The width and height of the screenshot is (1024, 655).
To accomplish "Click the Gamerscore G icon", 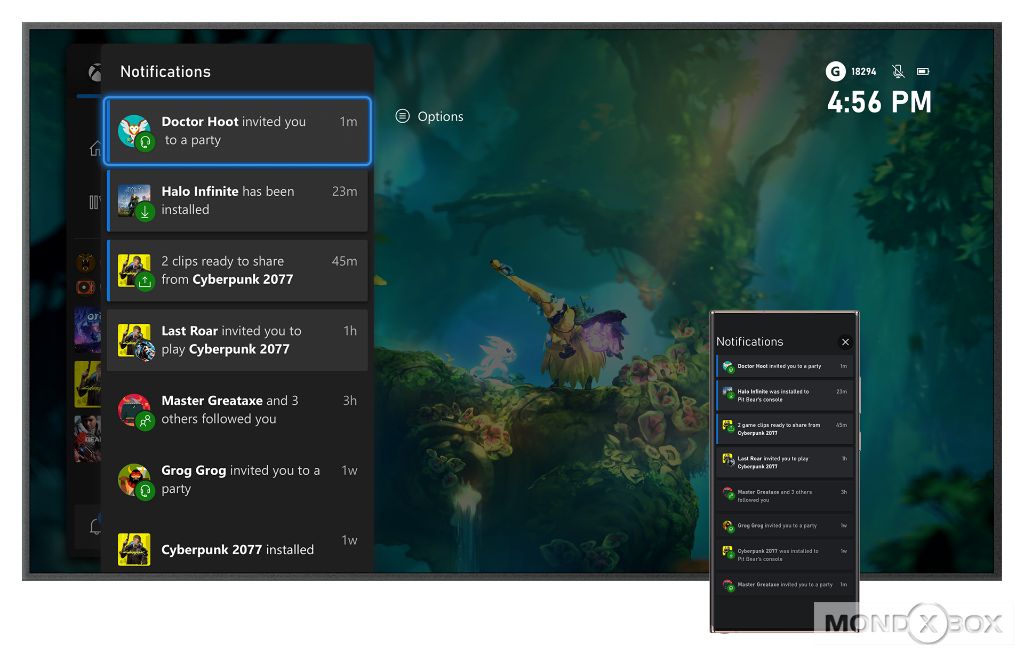I will [835, 72].
